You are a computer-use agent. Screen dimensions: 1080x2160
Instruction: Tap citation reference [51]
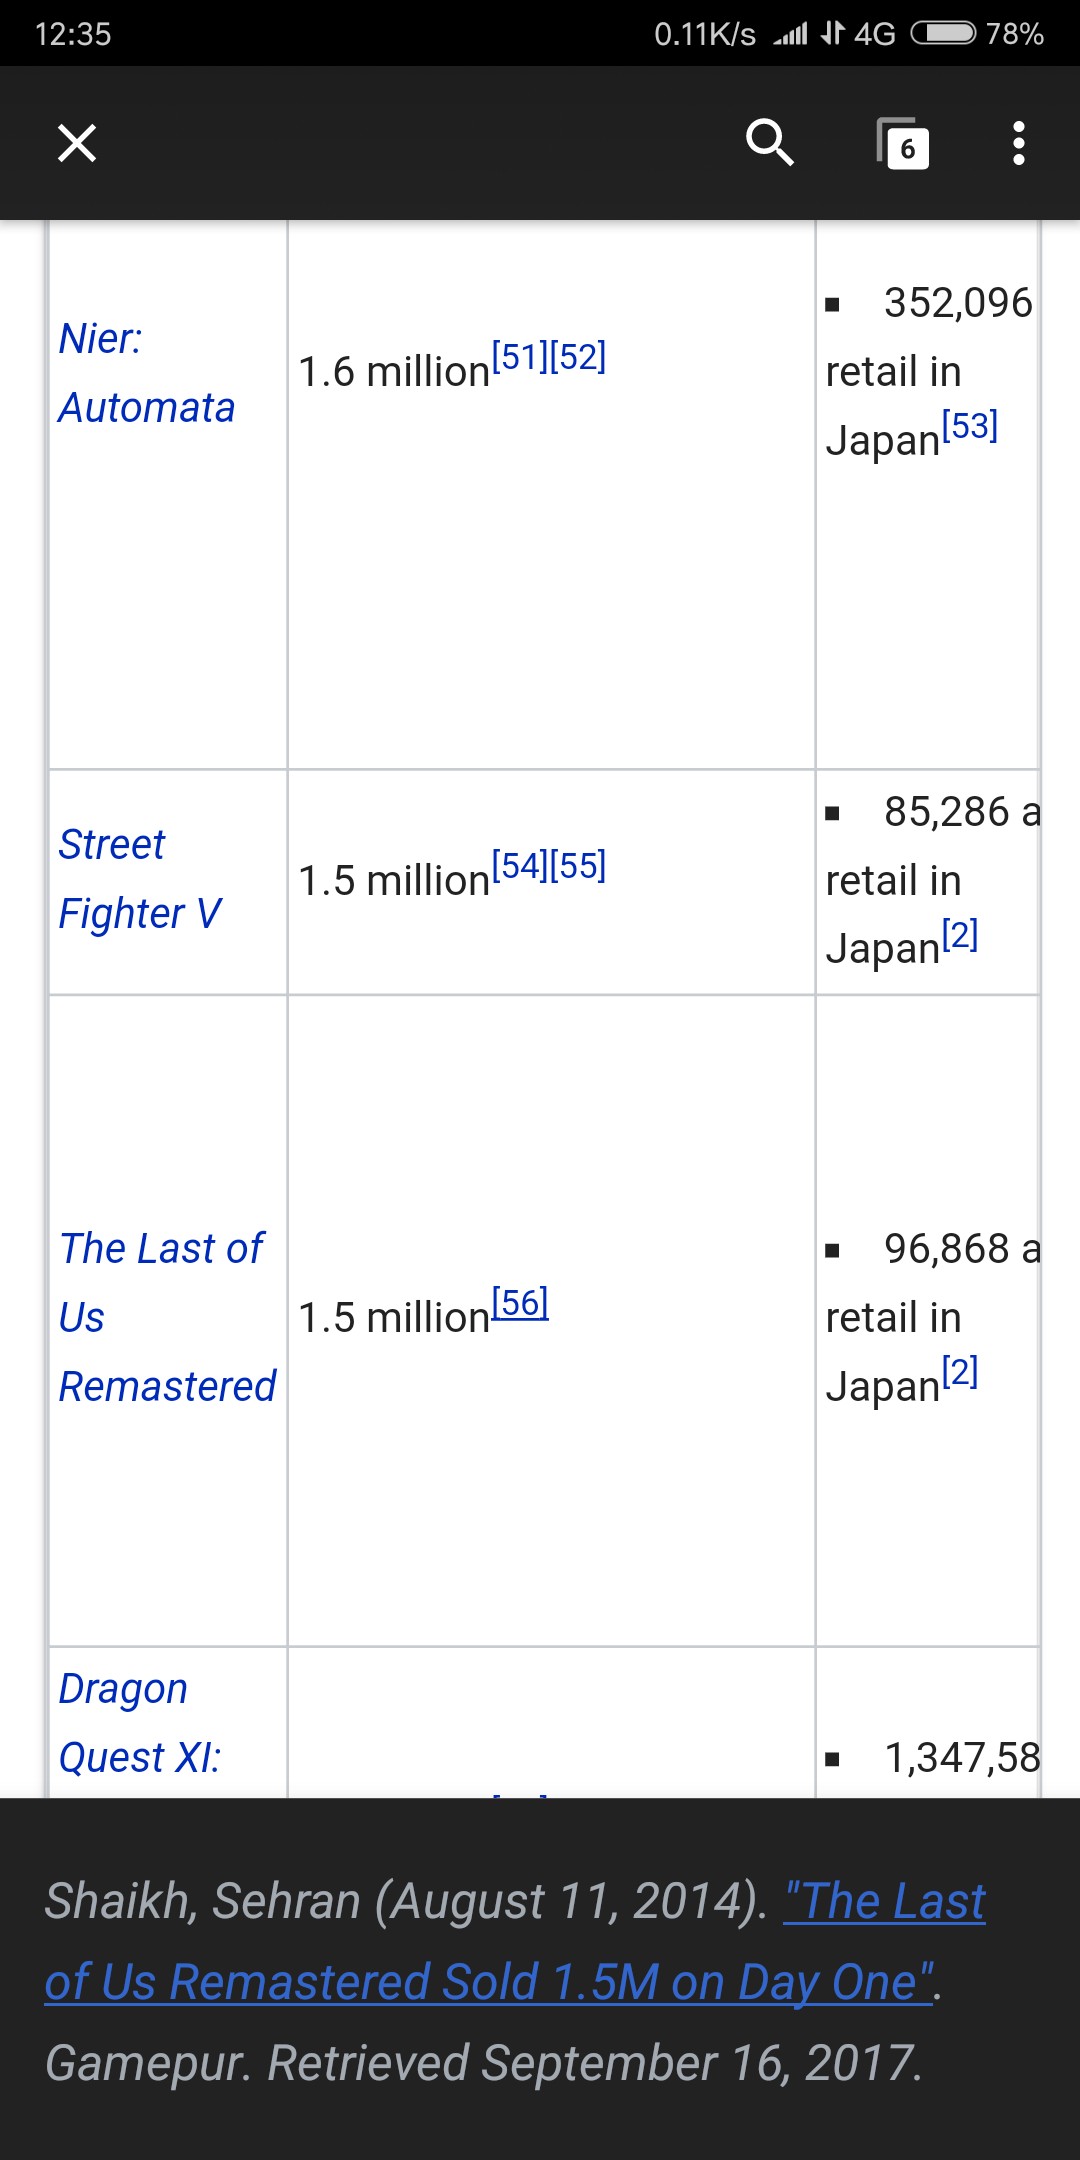[520, 357]
